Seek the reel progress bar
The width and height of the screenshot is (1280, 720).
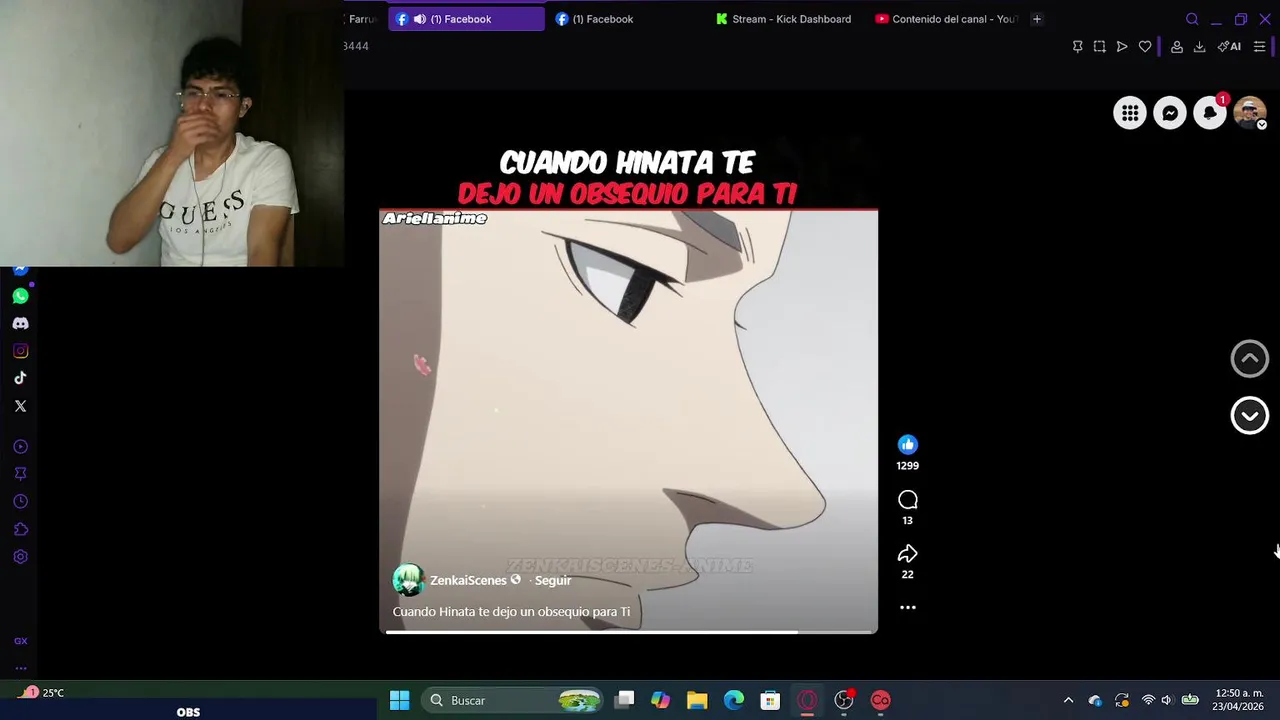point(629,632)
